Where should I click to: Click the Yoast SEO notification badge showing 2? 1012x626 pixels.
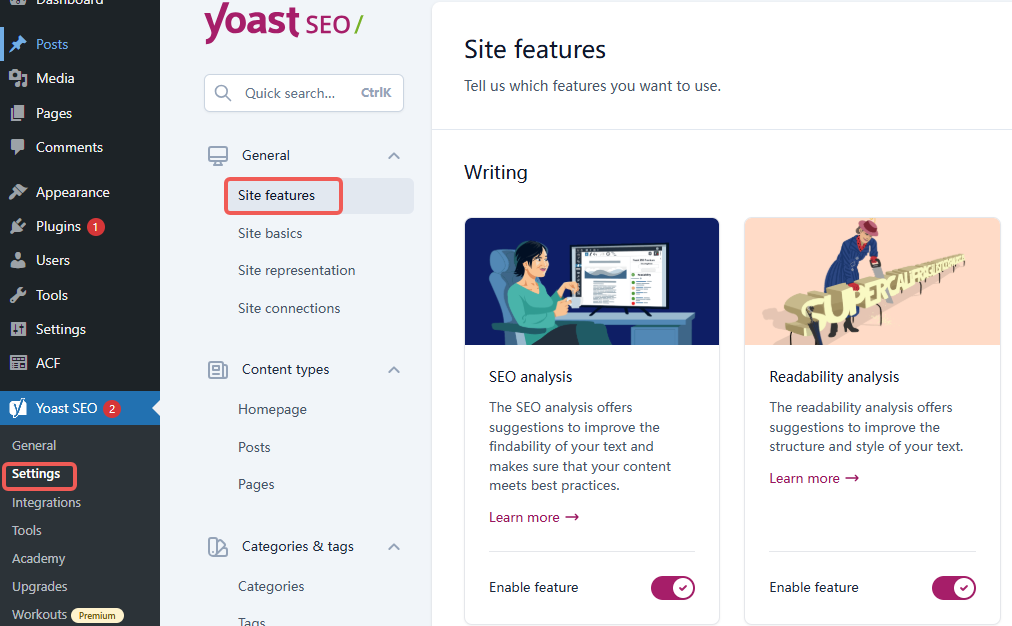click(x=112, y=409)
